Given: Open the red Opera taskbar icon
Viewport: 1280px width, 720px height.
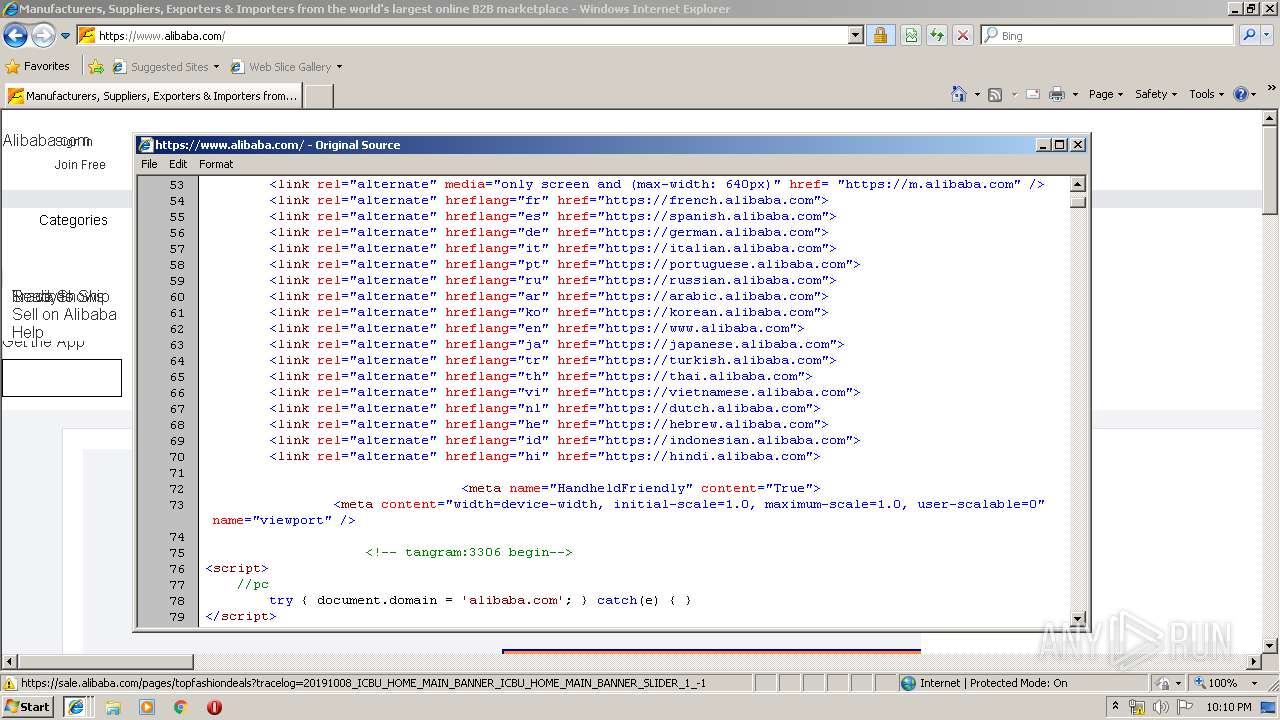Looking at the screenshot, I should click(x=214, y=706).
